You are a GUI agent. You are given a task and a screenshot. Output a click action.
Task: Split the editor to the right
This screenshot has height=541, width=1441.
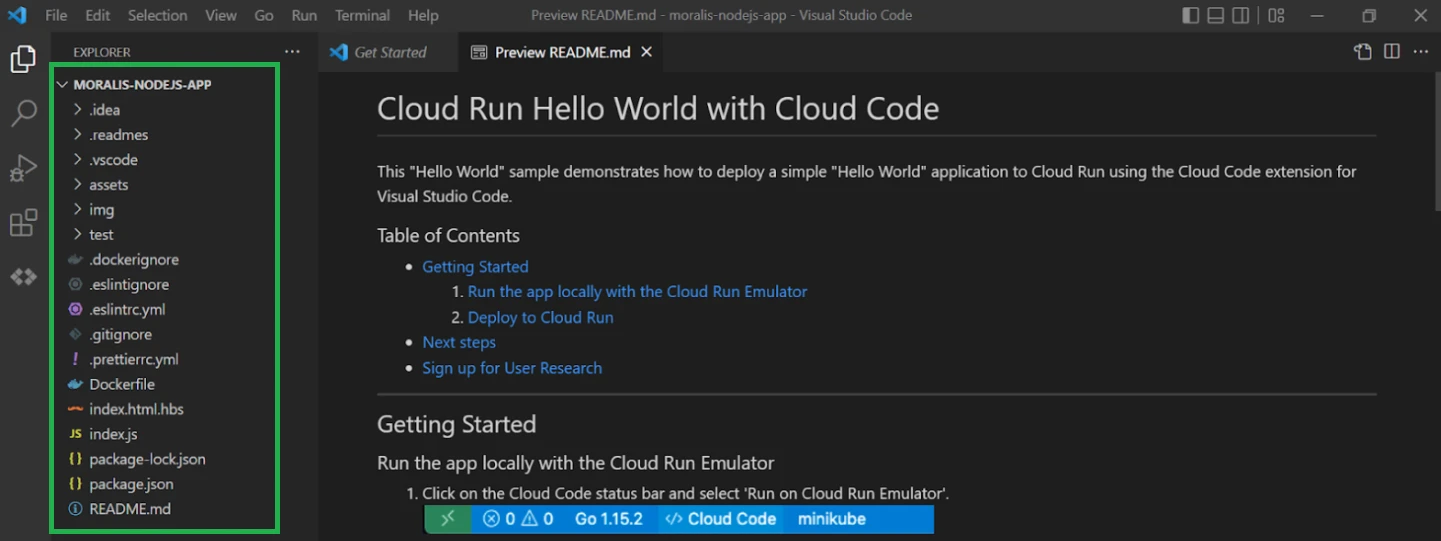(1391, 52)
